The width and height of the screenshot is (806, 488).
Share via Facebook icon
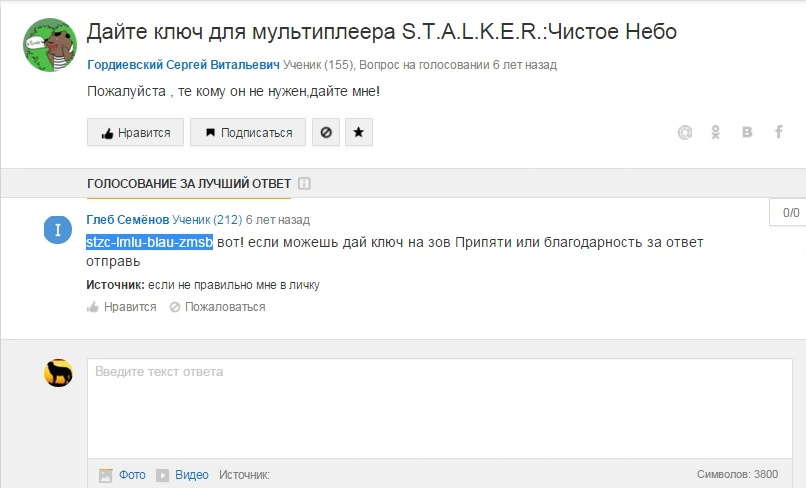click(x=779, y=132)
